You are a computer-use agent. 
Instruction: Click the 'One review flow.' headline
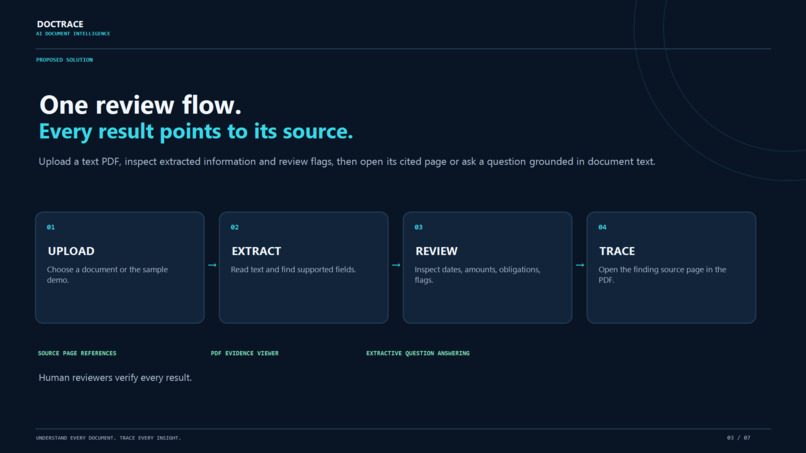[140, 105]
